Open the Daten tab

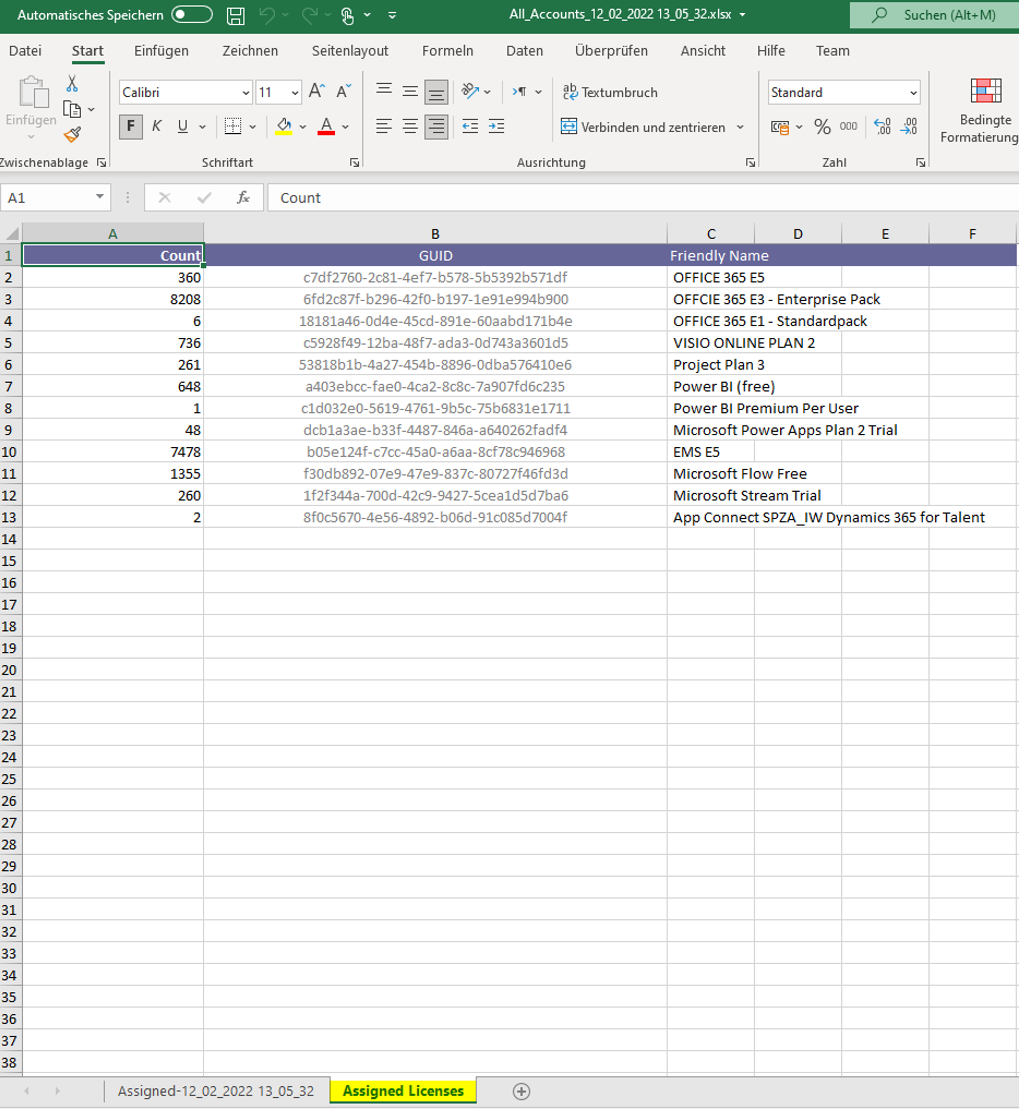[x=524, y=51]
